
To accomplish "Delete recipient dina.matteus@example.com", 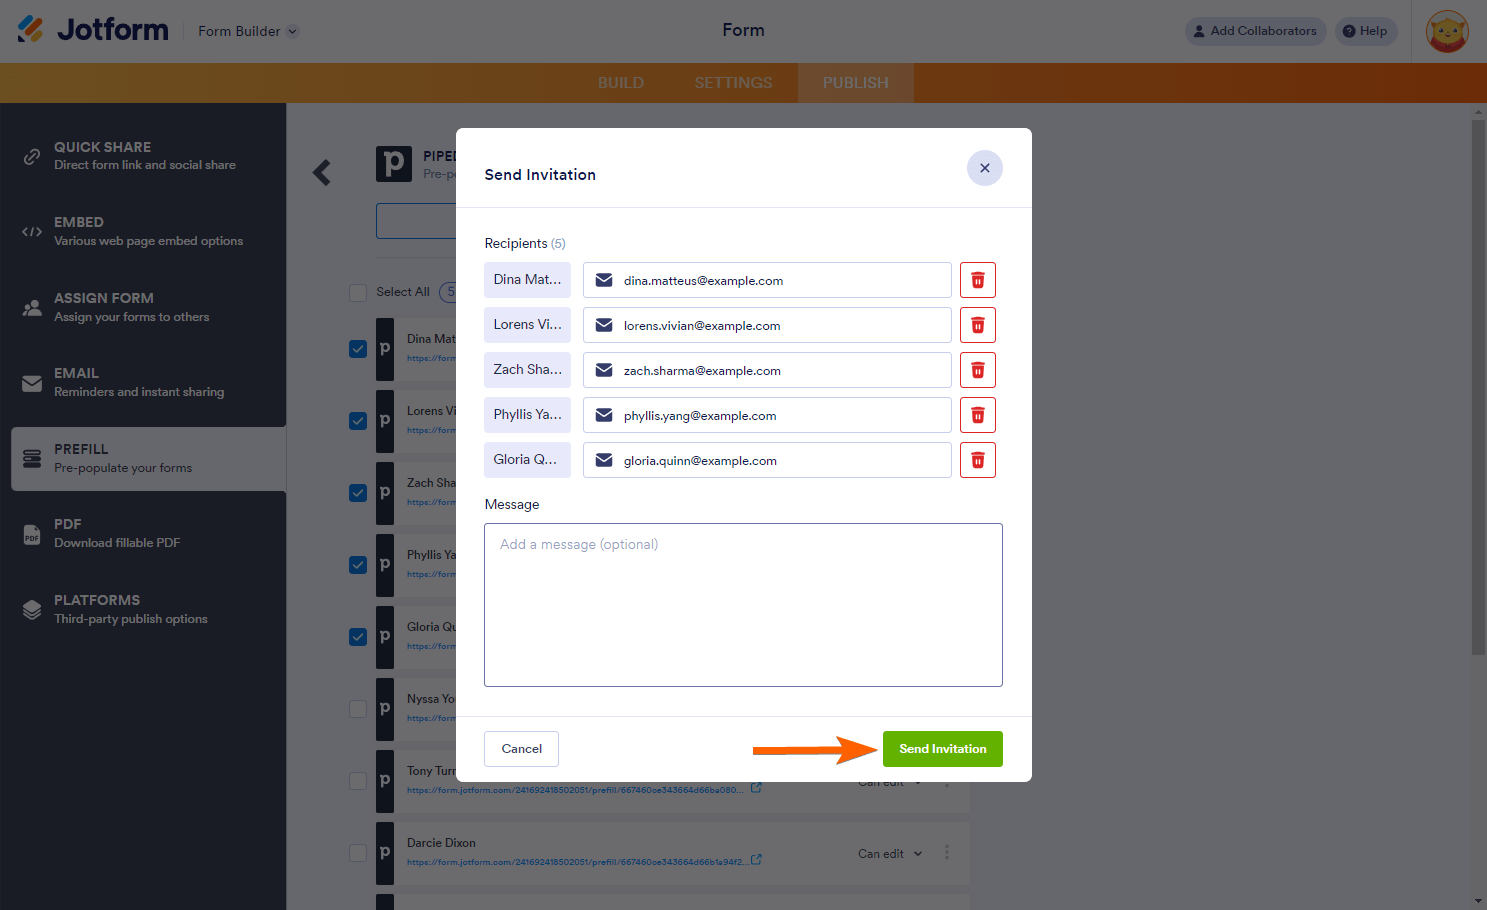I will tap(977, 280).
